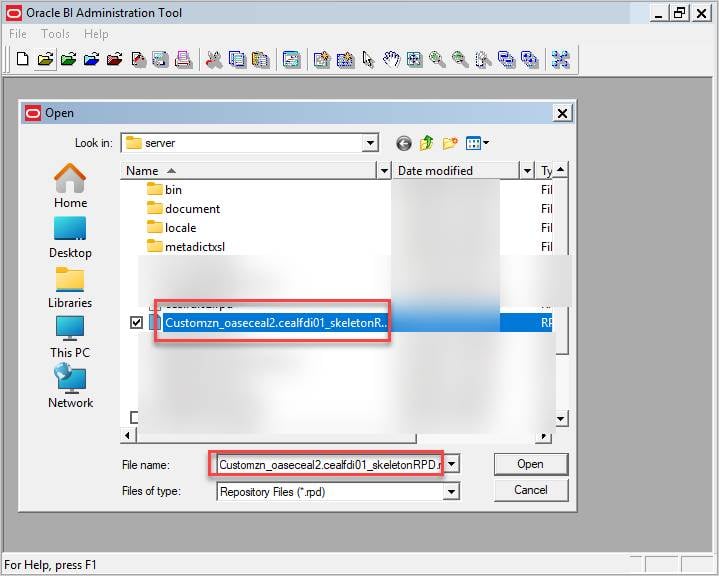Select the bin folder

165,189
